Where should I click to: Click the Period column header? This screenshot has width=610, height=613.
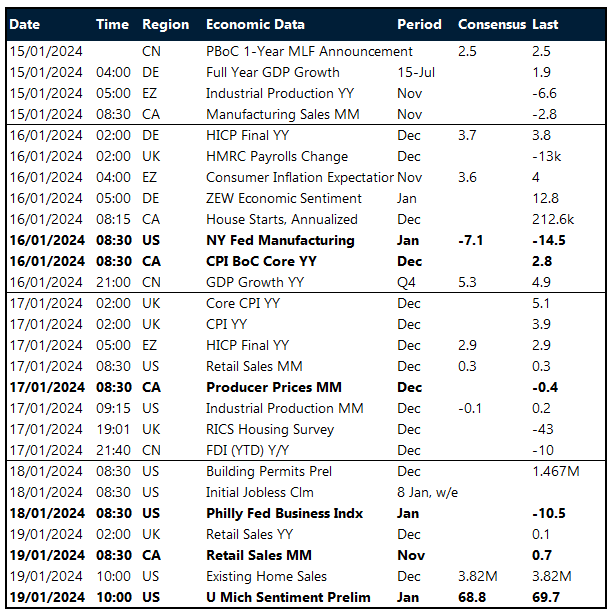pyautogui.click(x=418, y=24)
